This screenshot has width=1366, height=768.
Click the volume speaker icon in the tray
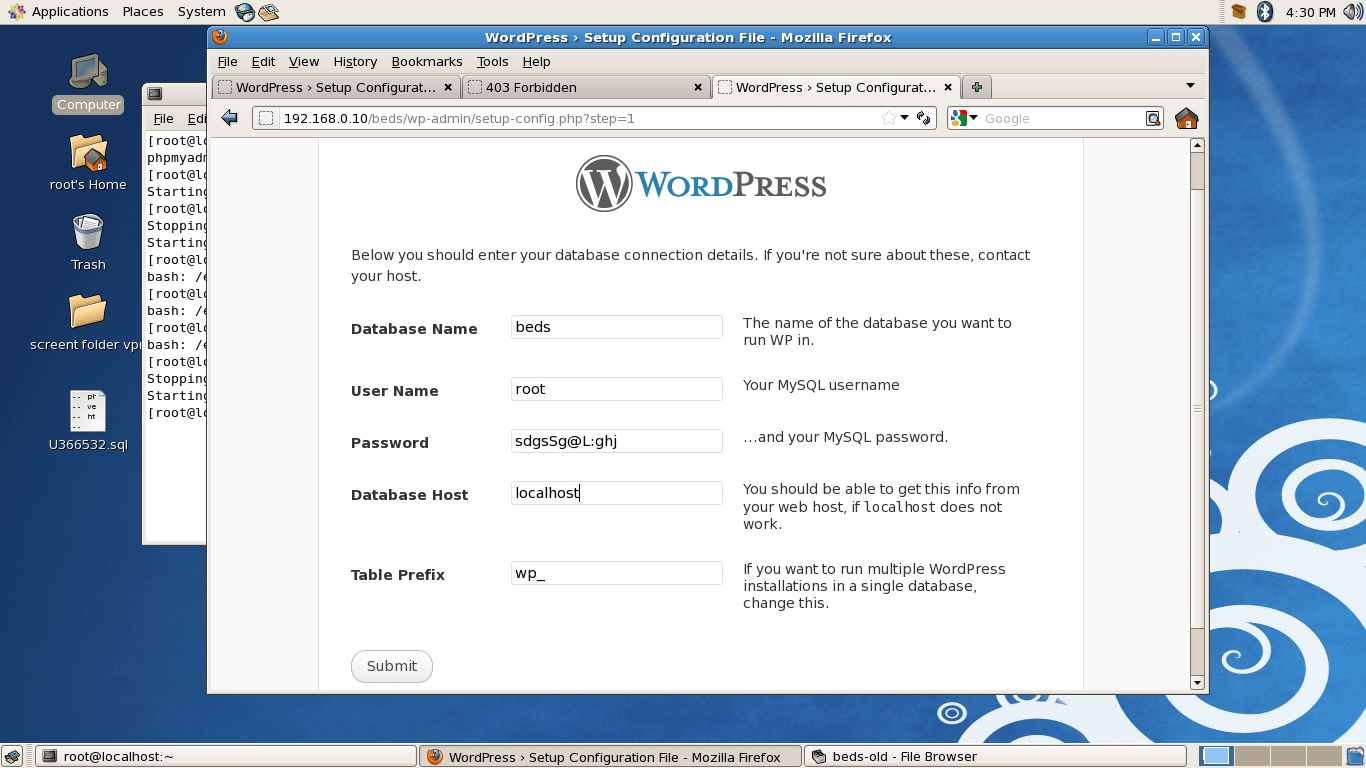click(1352, 12)
